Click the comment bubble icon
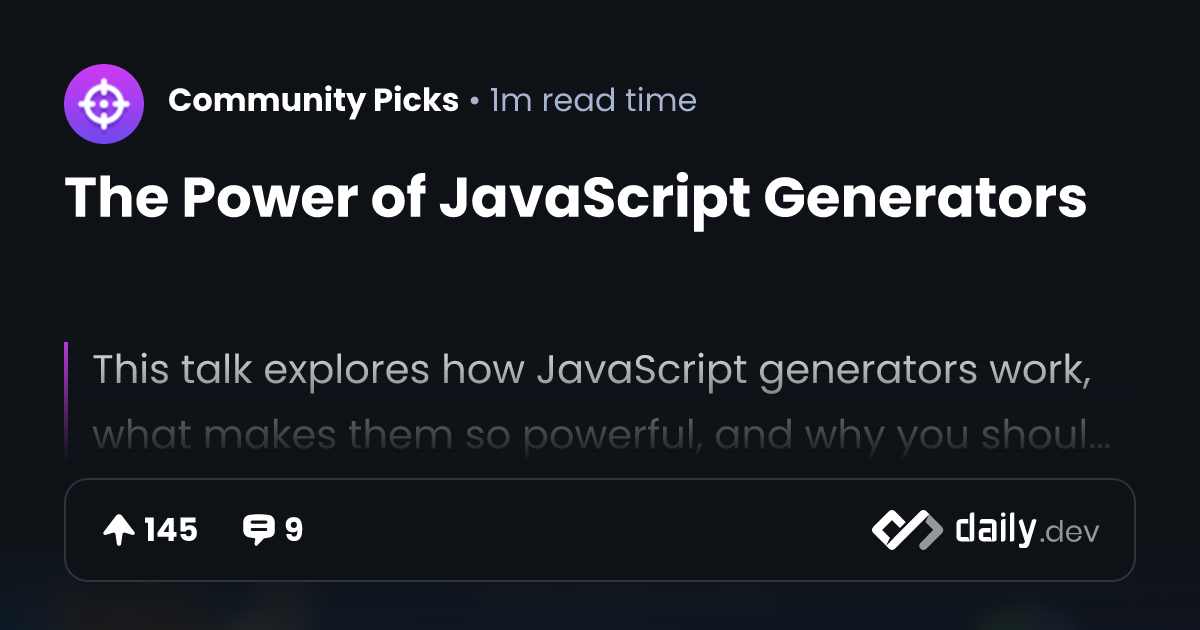This screenshot has height=630, width=1200. (x=259, y=530)
